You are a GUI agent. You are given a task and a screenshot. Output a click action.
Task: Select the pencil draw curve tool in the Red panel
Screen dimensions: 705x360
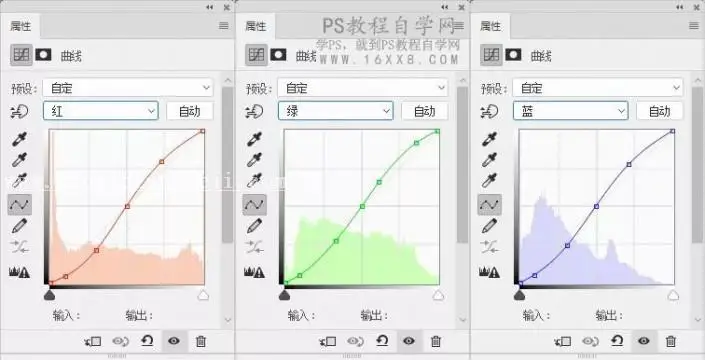19,226
